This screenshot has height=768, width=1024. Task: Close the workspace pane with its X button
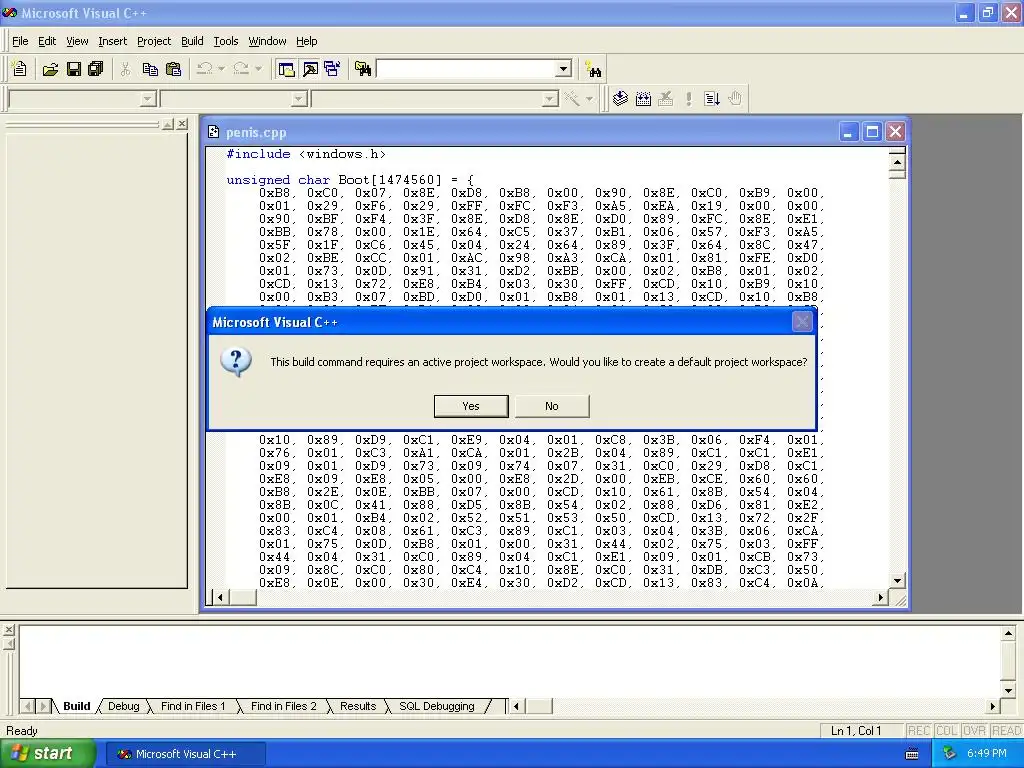[182, 123]
